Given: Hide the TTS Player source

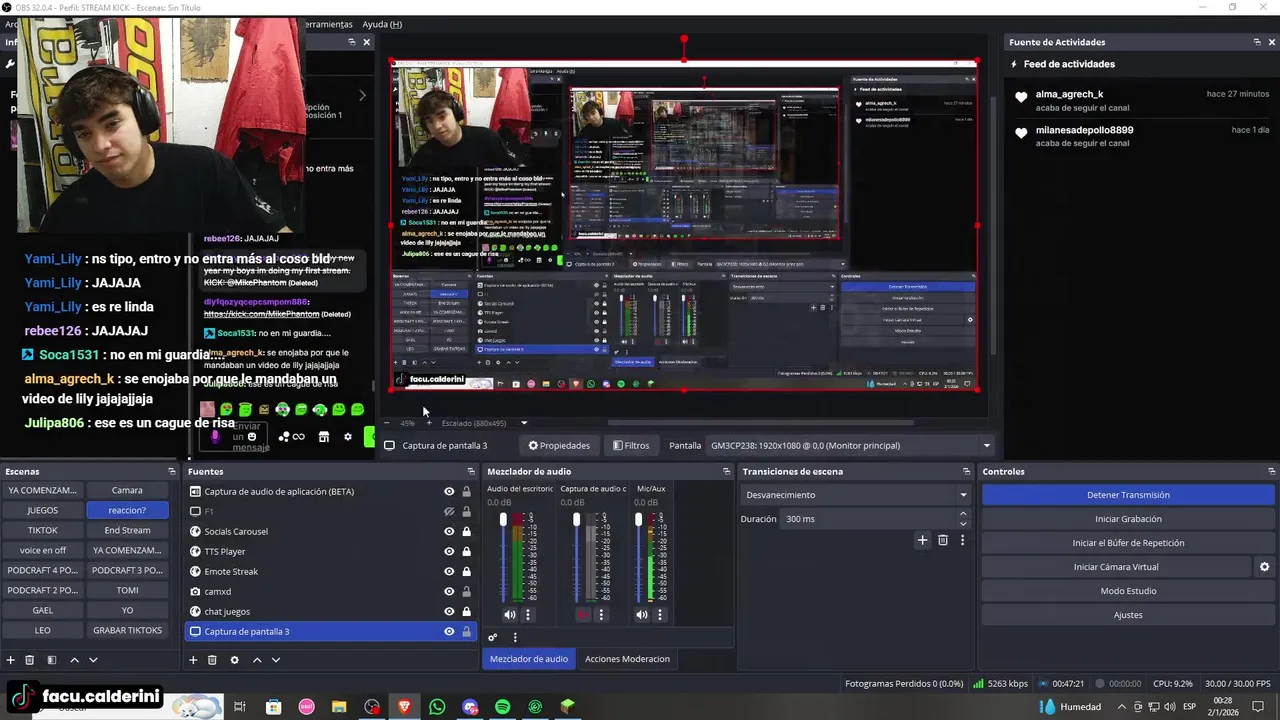Looking at the screenshot, I should click(x=449, y=551).
